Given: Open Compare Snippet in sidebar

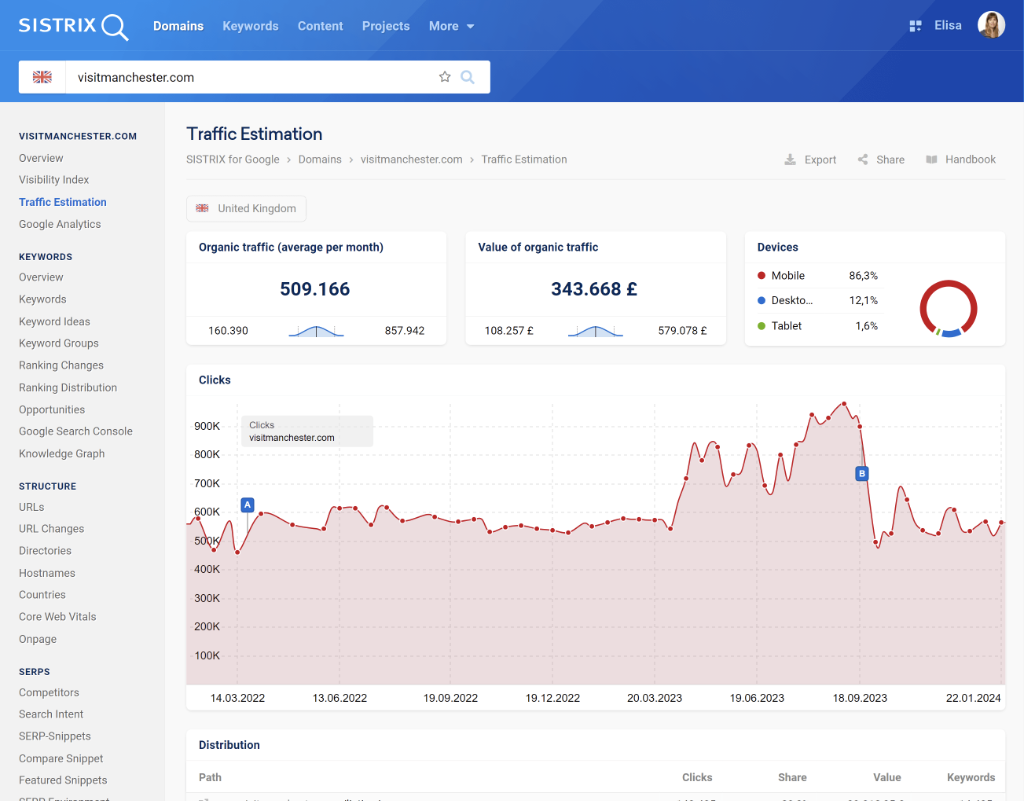Looking at the screenshot, I should pyautogui.click(x=61, y=758).
